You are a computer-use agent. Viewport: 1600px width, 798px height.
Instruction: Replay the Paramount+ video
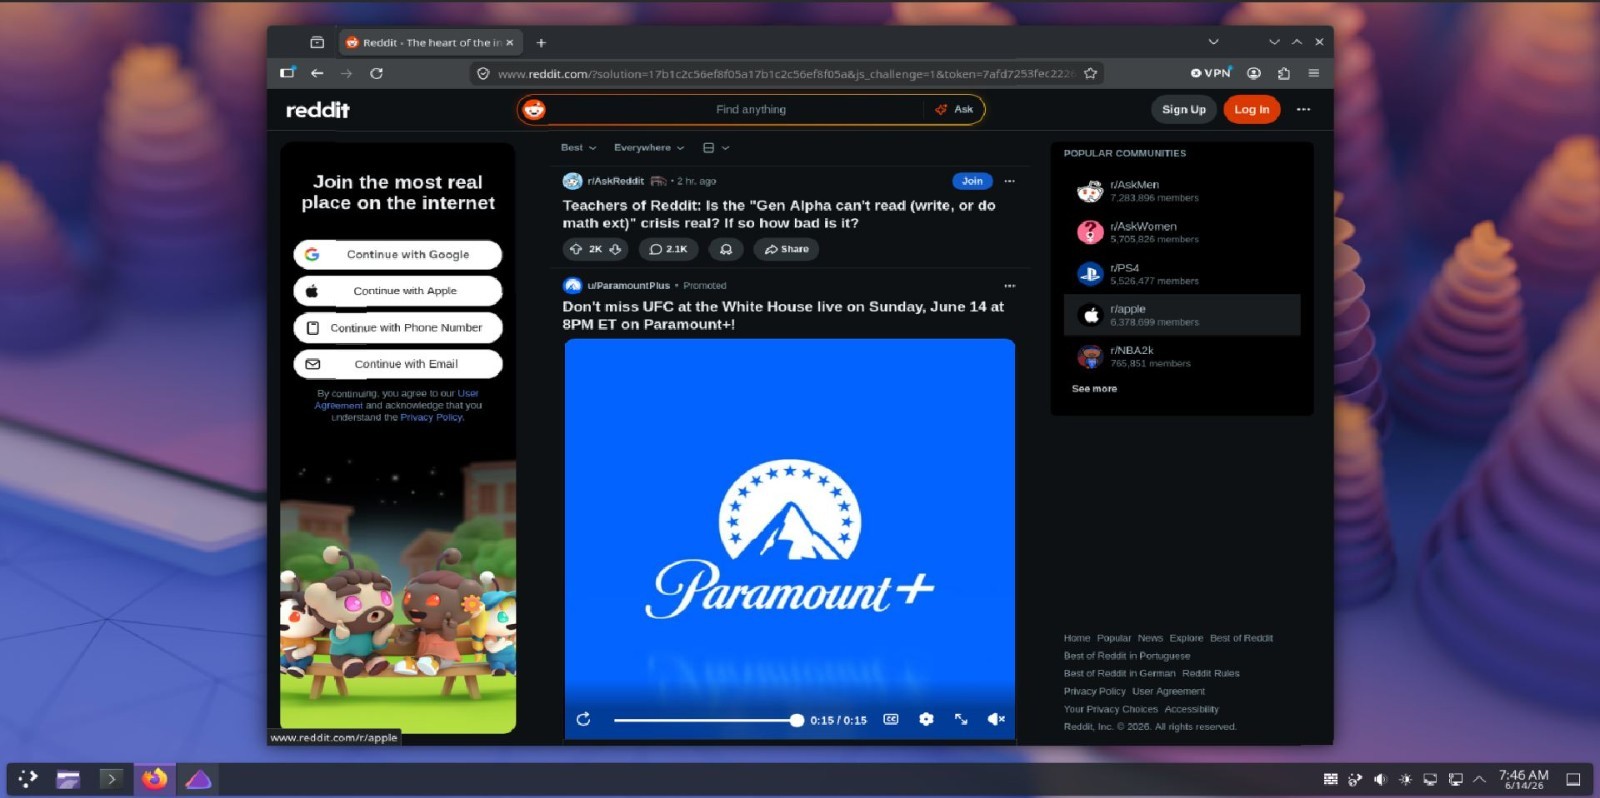click(584, 719)
